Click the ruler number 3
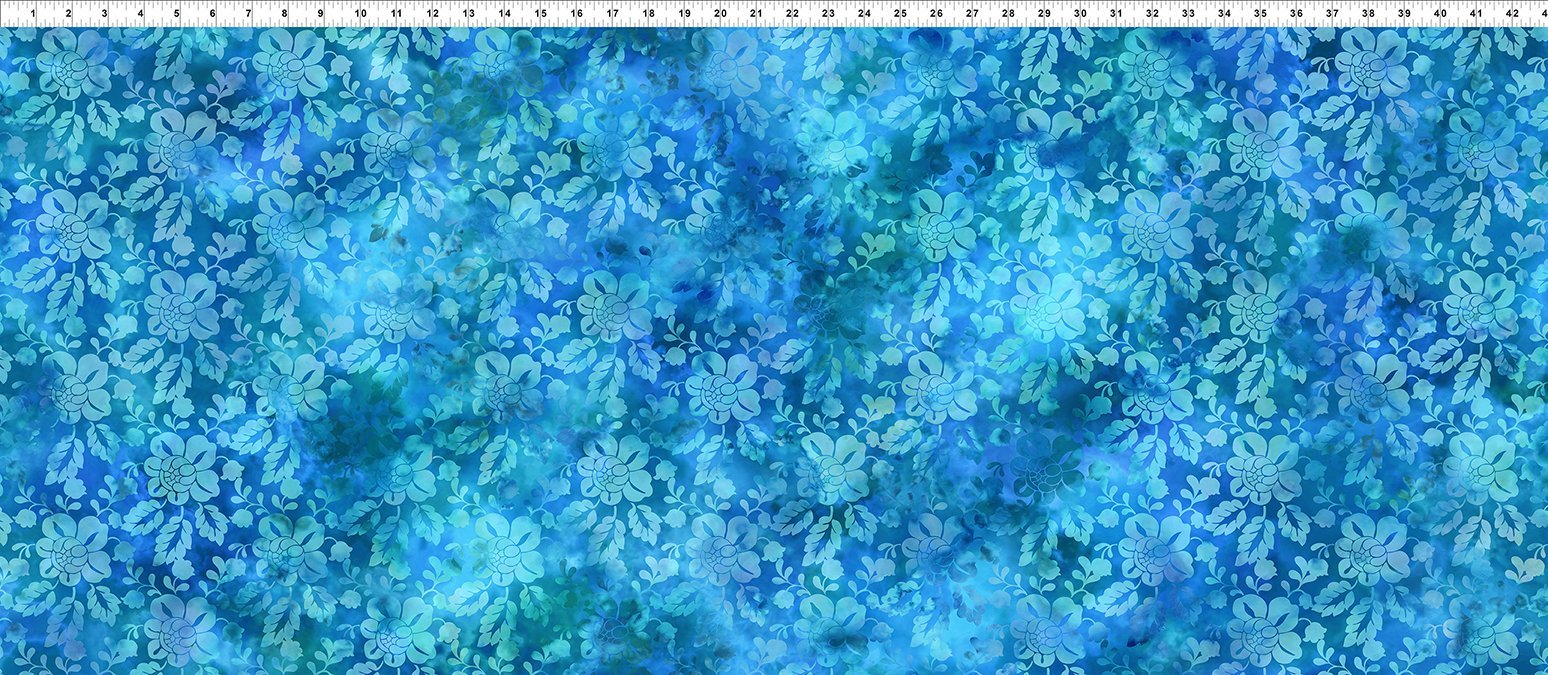Image resolution: width=1548 pixels, height=675 pixels. 104,14
